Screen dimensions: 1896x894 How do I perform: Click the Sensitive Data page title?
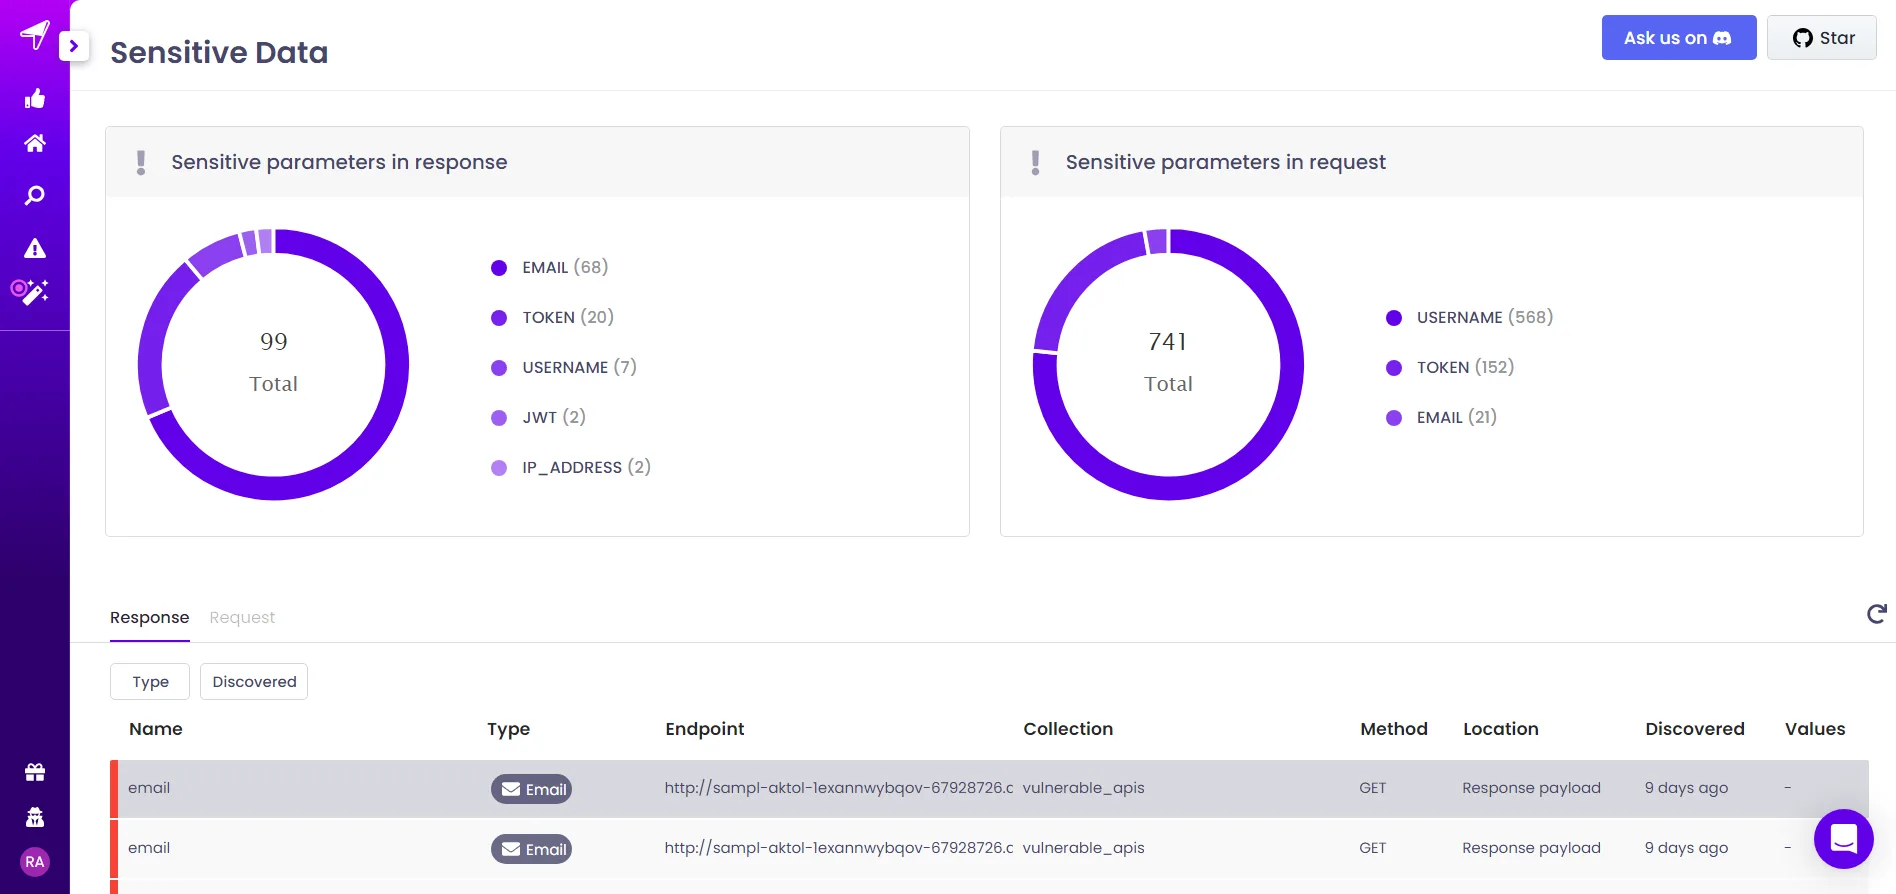point(219,52)
